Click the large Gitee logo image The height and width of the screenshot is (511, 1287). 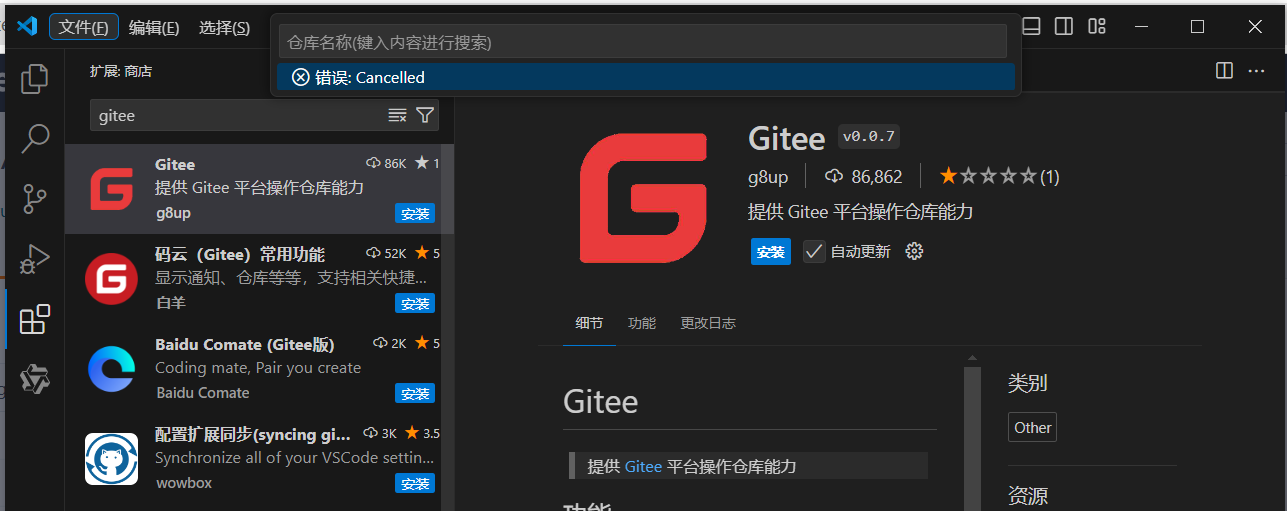click(644, 197)
